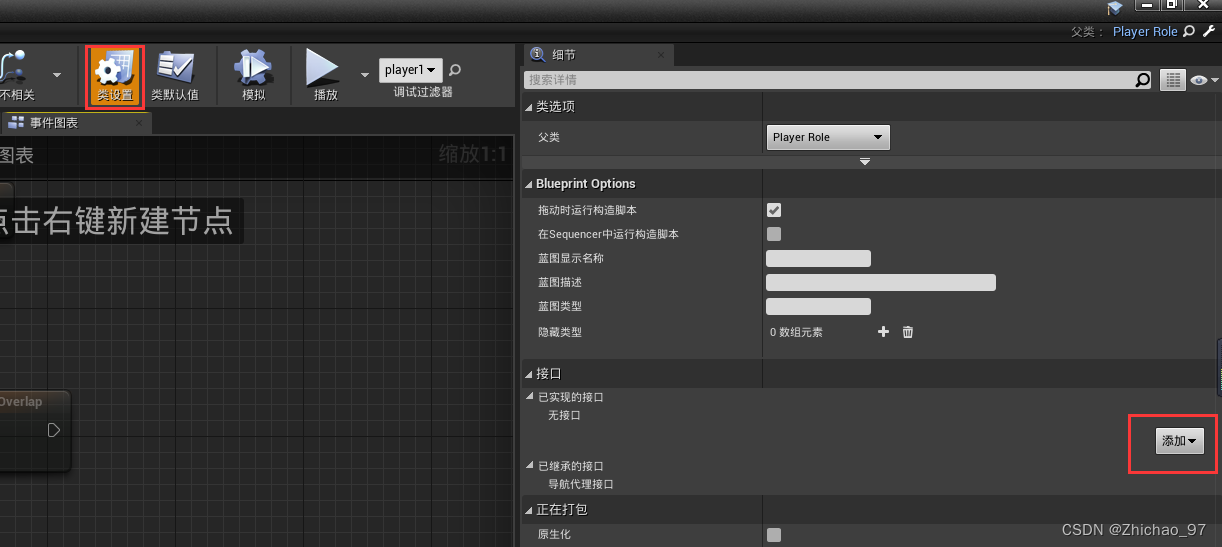Expand advanced options arrow under 类选项
Image resolution: width=1222 pixels, height=547 pixels.
pos(865,162)
